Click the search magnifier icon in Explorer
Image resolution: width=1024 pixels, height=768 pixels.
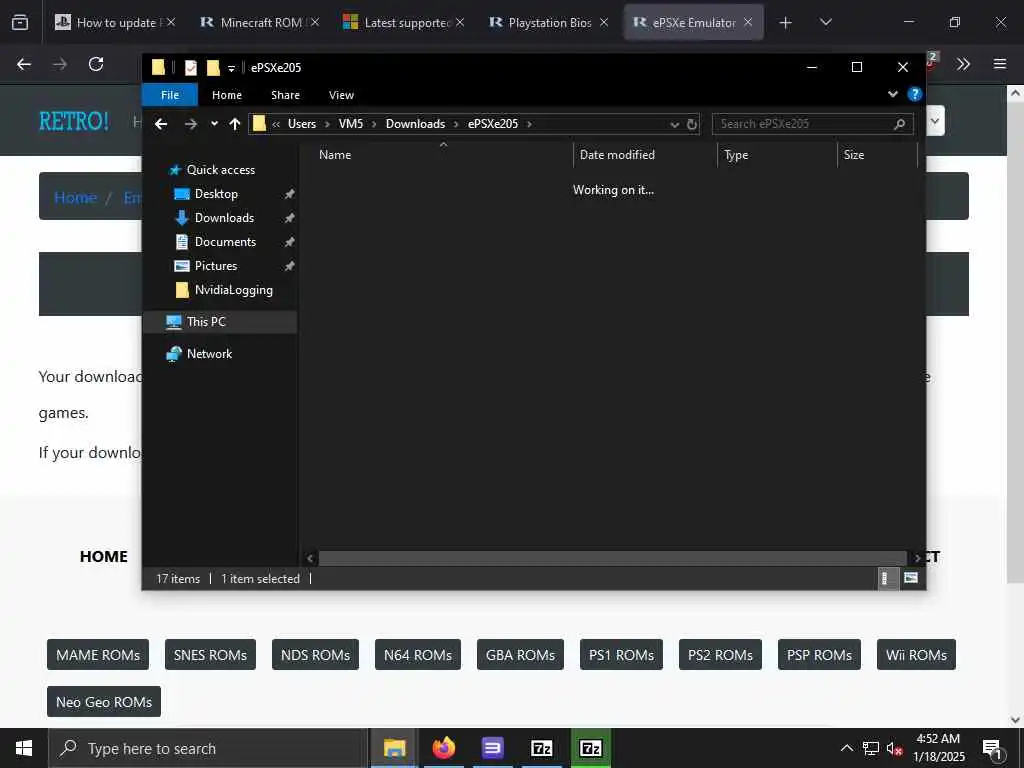899,124
